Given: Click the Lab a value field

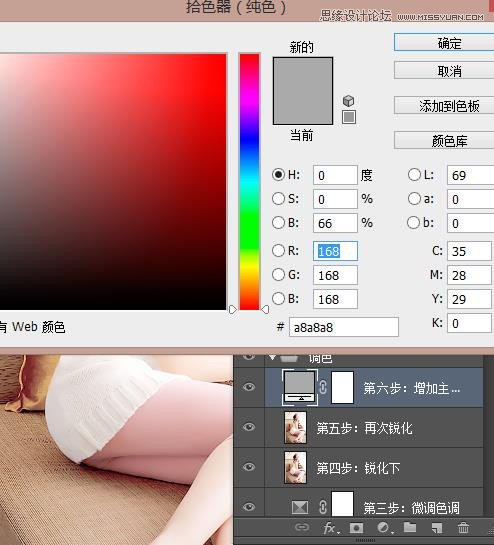Looking at the screenshot, I should [470, 199].
